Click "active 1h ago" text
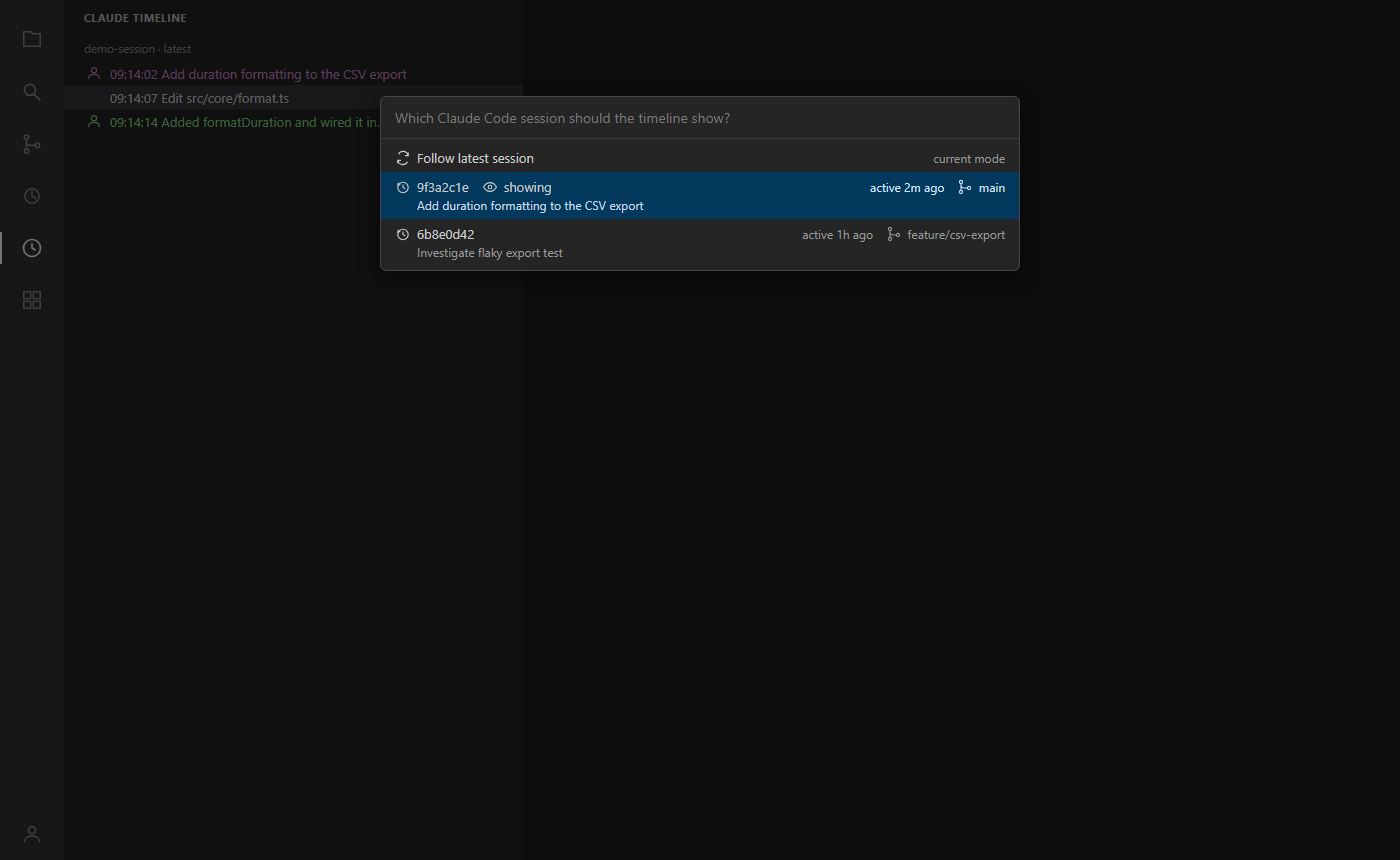 click(x=837, y=235)
